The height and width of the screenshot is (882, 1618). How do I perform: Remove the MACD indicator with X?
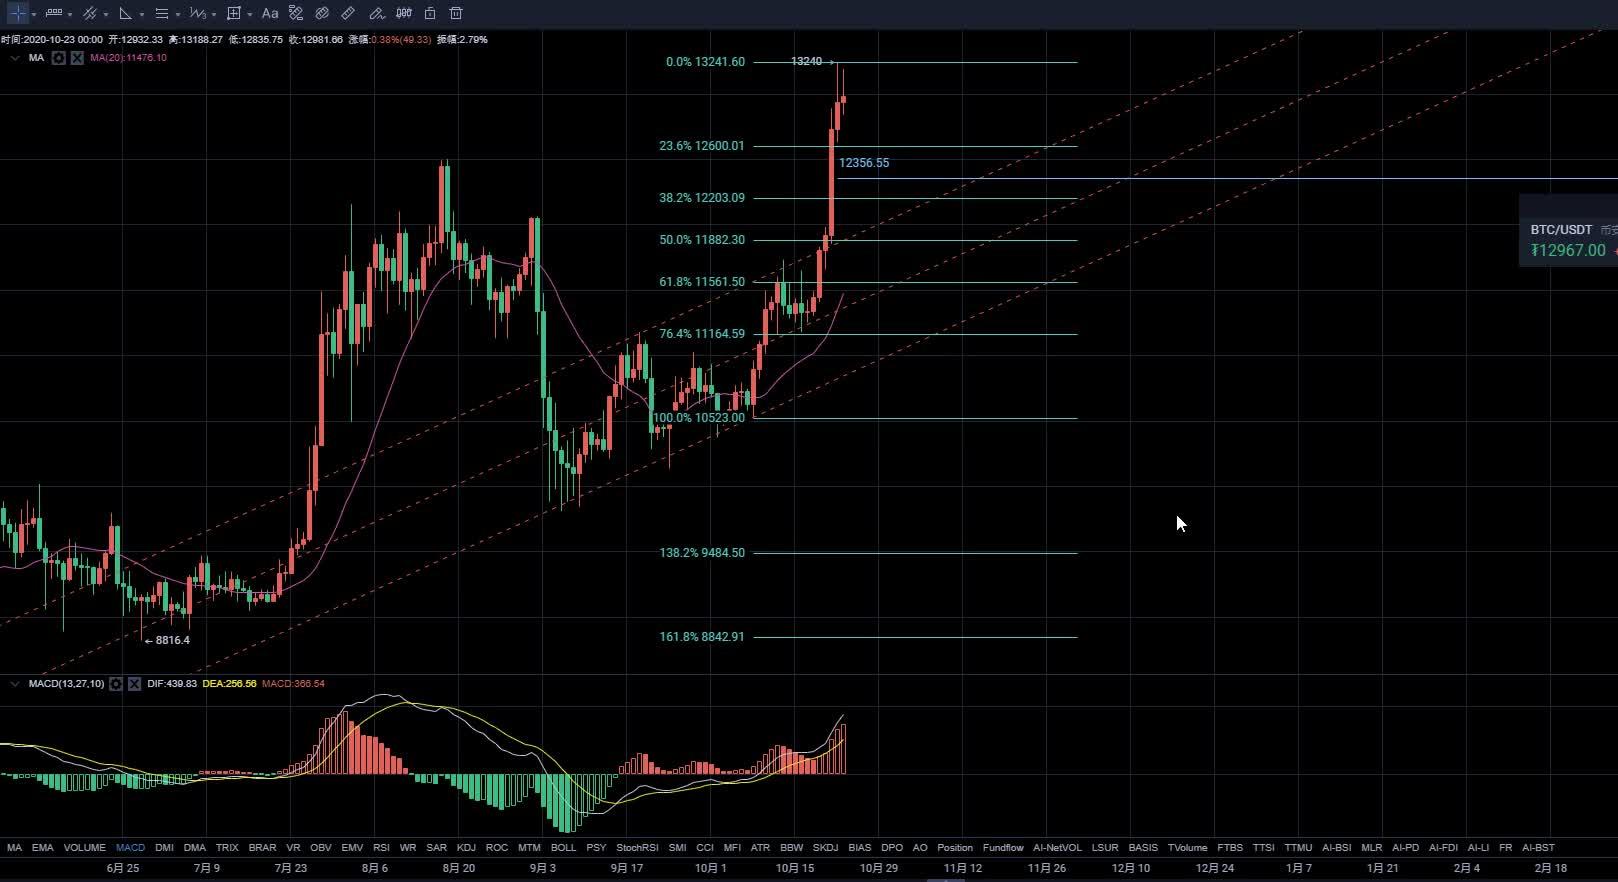tap(134, 684)
